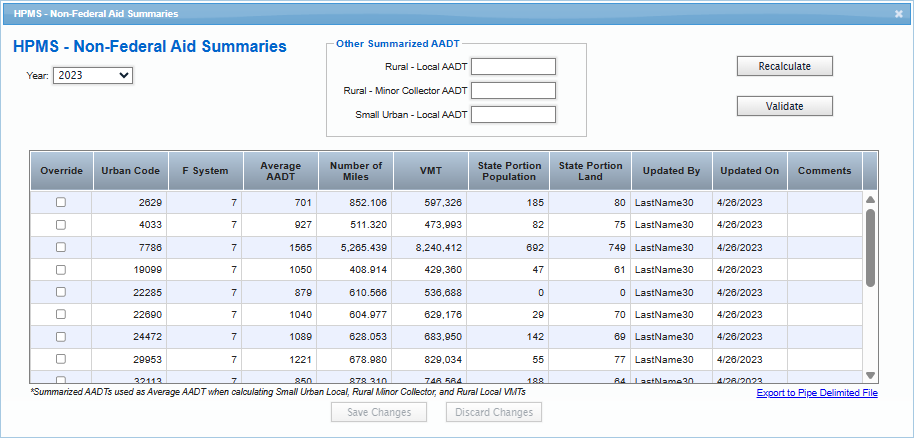Select the VMT cell 629,176
Screen dimensions: 914x438
(430, 314)
